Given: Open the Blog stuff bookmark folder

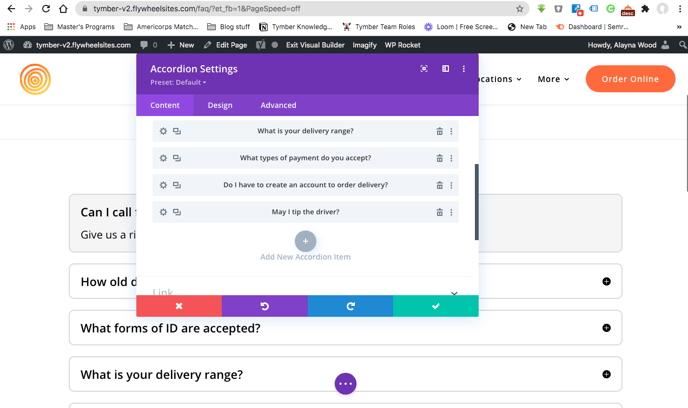Looking at the screenshot, I should click(x=228, y=27).
